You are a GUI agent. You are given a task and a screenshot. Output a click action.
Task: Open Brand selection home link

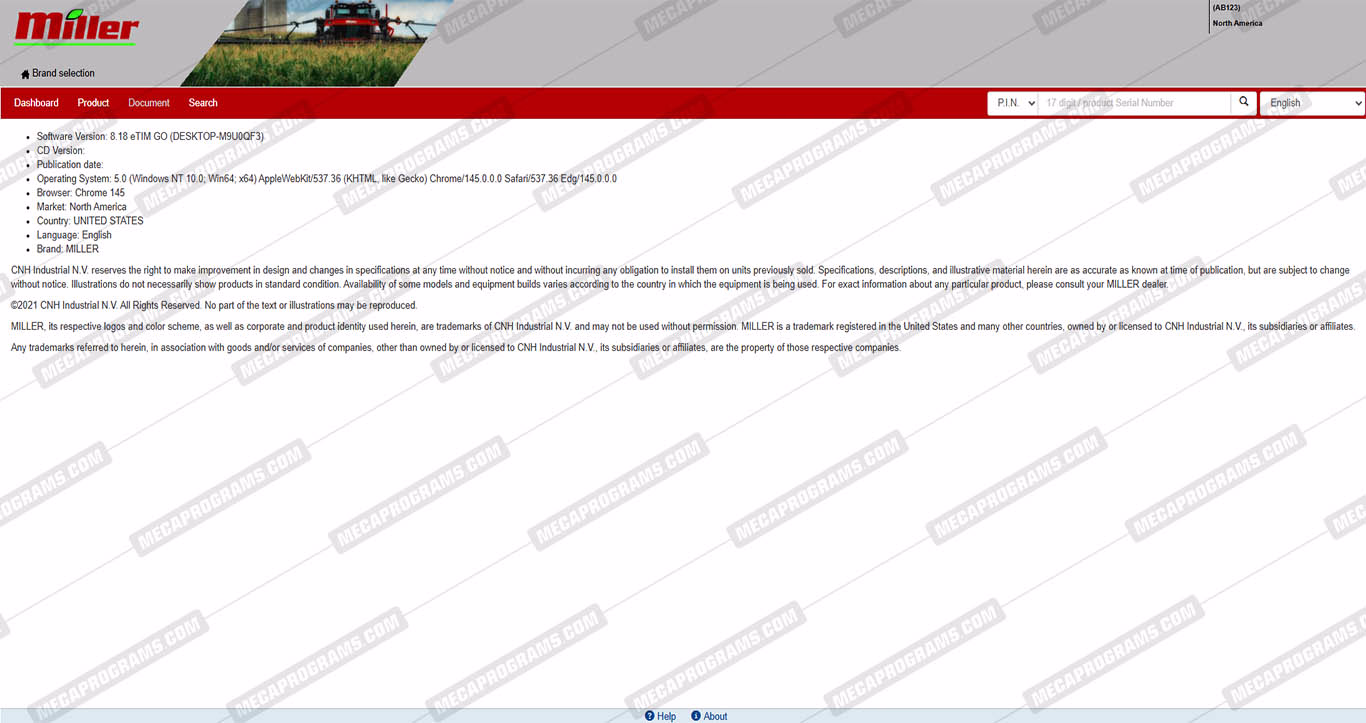click(58, 73)
